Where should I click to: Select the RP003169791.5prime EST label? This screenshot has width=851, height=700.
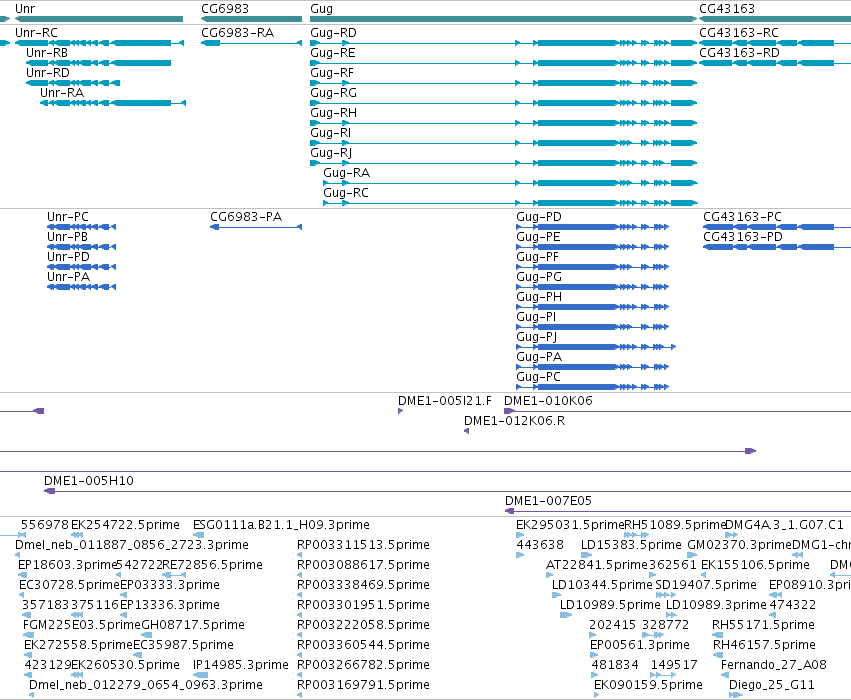point(363,686)
